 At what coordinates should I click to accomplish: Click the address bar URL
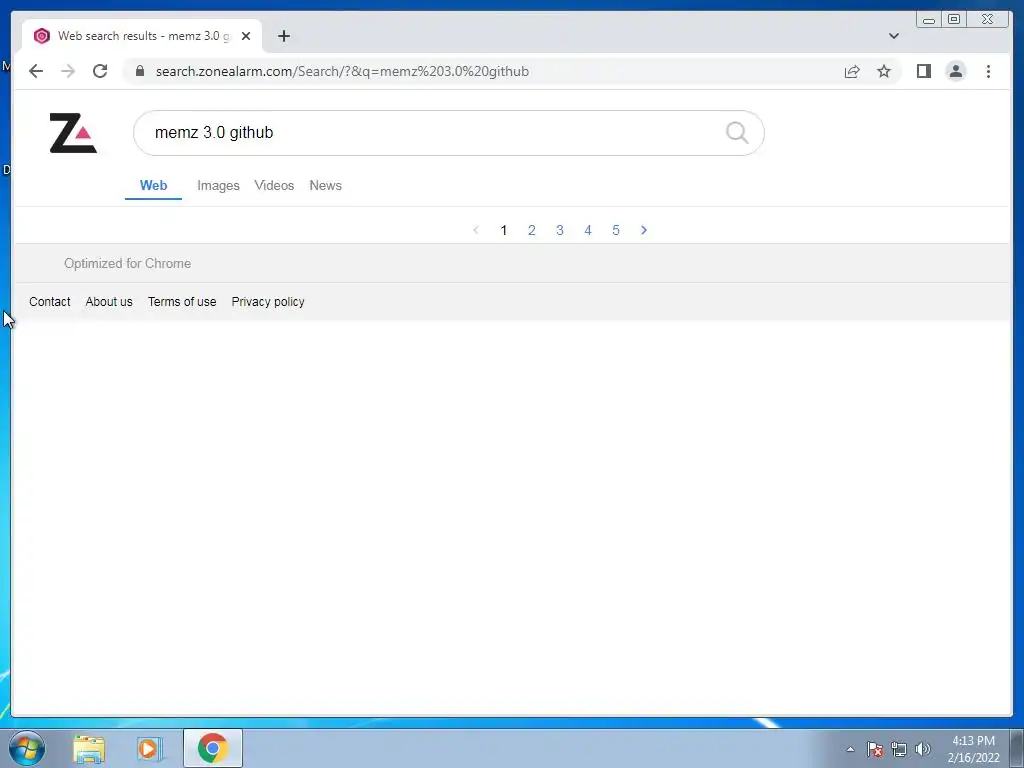pos(342,71)
